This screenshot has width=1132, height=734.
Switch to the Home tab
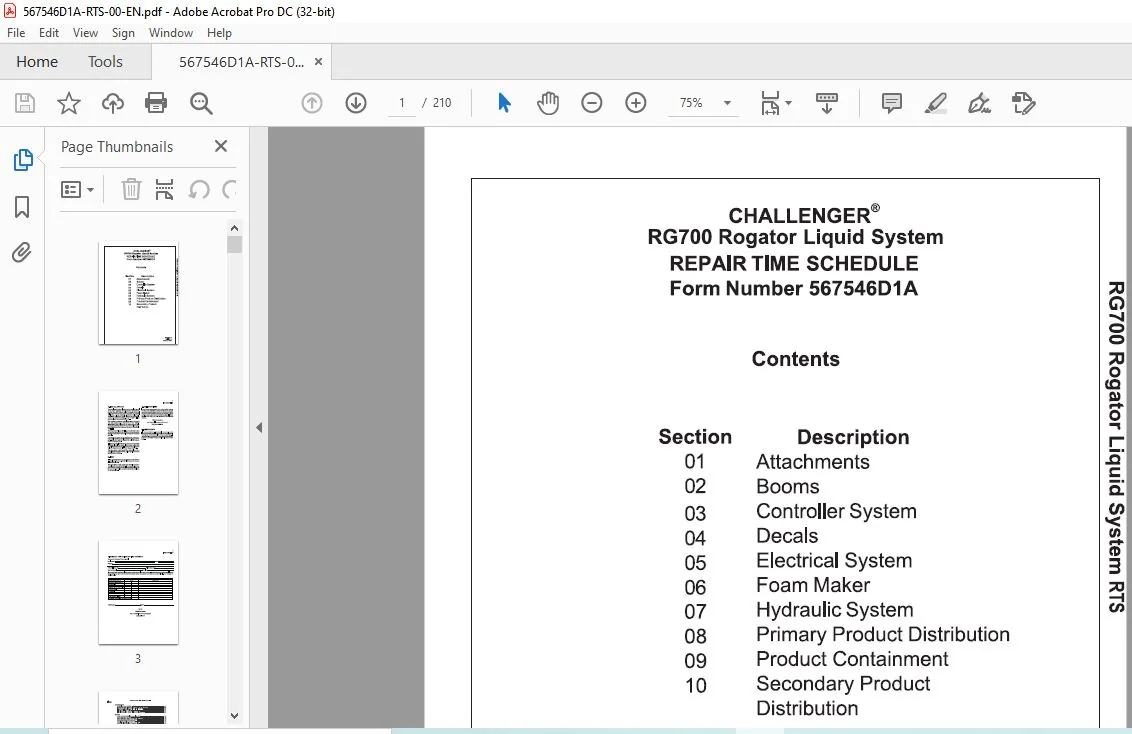click(x=37, y=61)
